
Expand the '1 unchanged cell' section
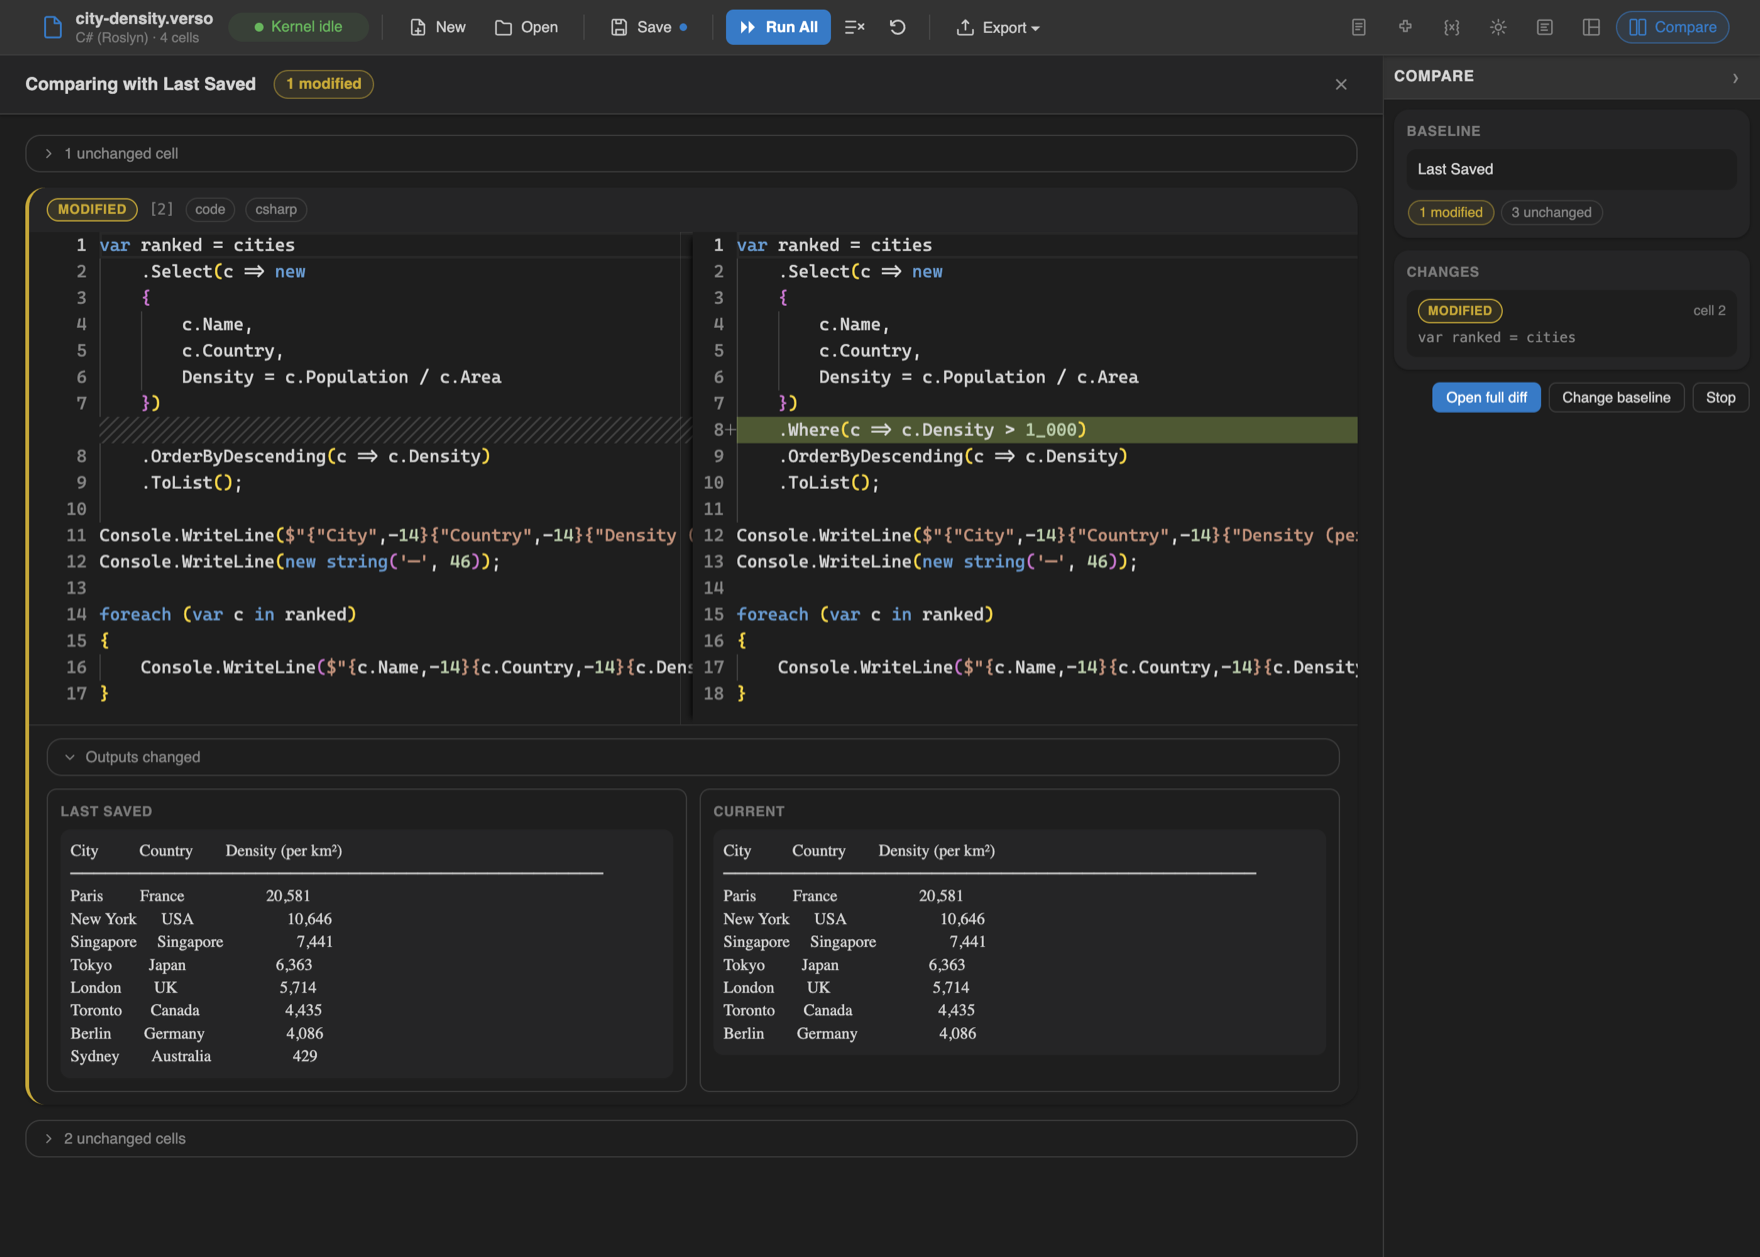click(691, 153)
